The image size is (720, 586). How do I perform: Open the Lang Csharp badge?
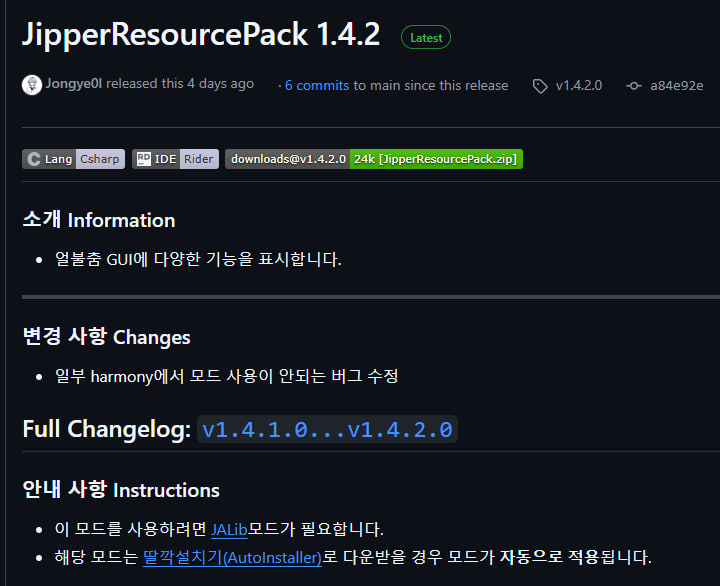coord(73,159)
